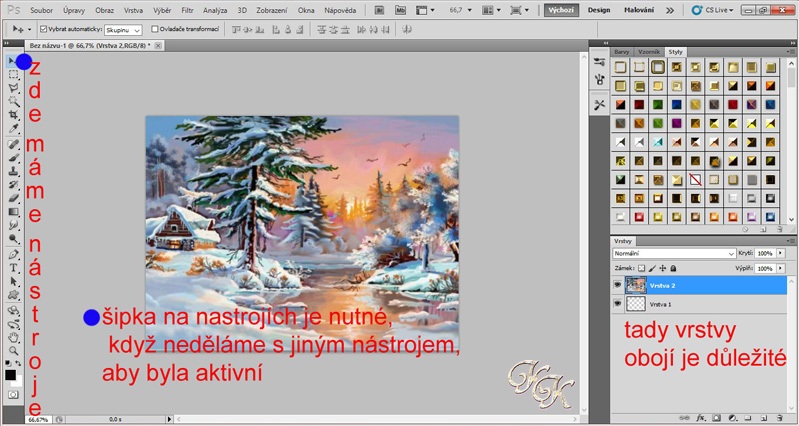799x426 pixels.
Task: Select the Healing Brush tool
Action: click(13, 145)
